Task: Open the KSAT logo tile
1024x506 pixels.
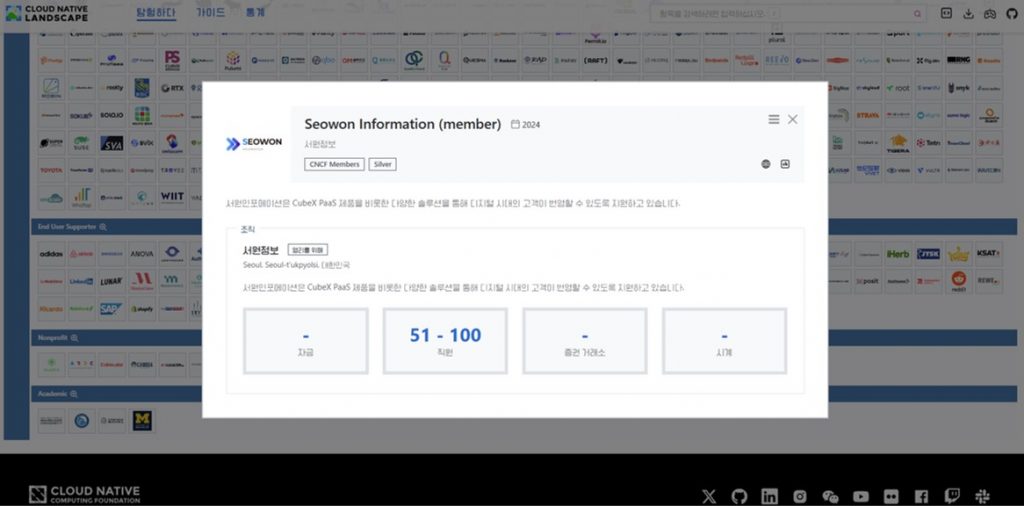Action: pos(989,254)
